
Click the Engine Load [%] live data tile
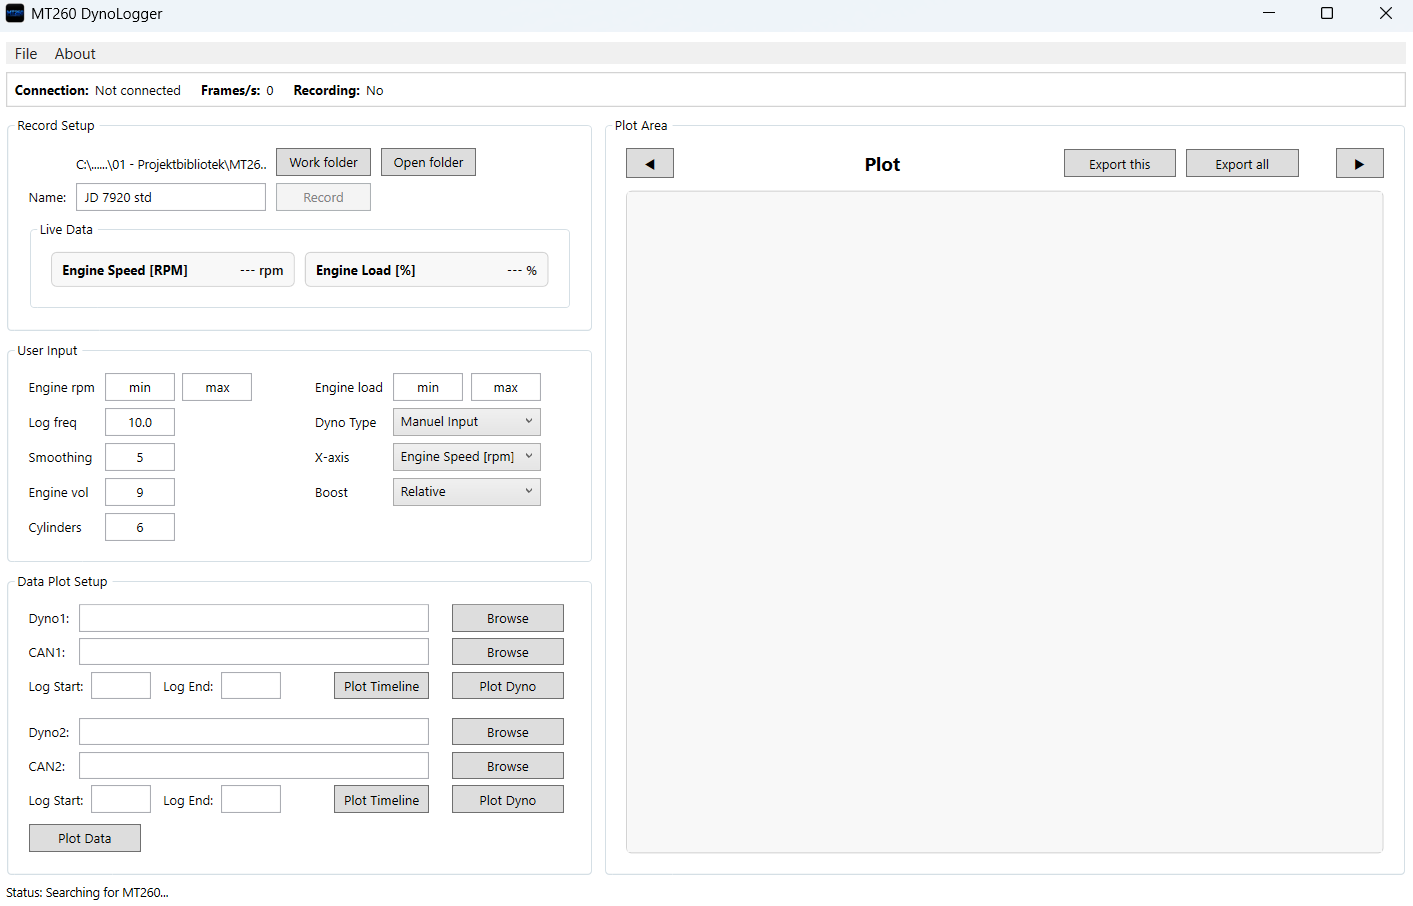pyautogui.click(x=427, y=270)
